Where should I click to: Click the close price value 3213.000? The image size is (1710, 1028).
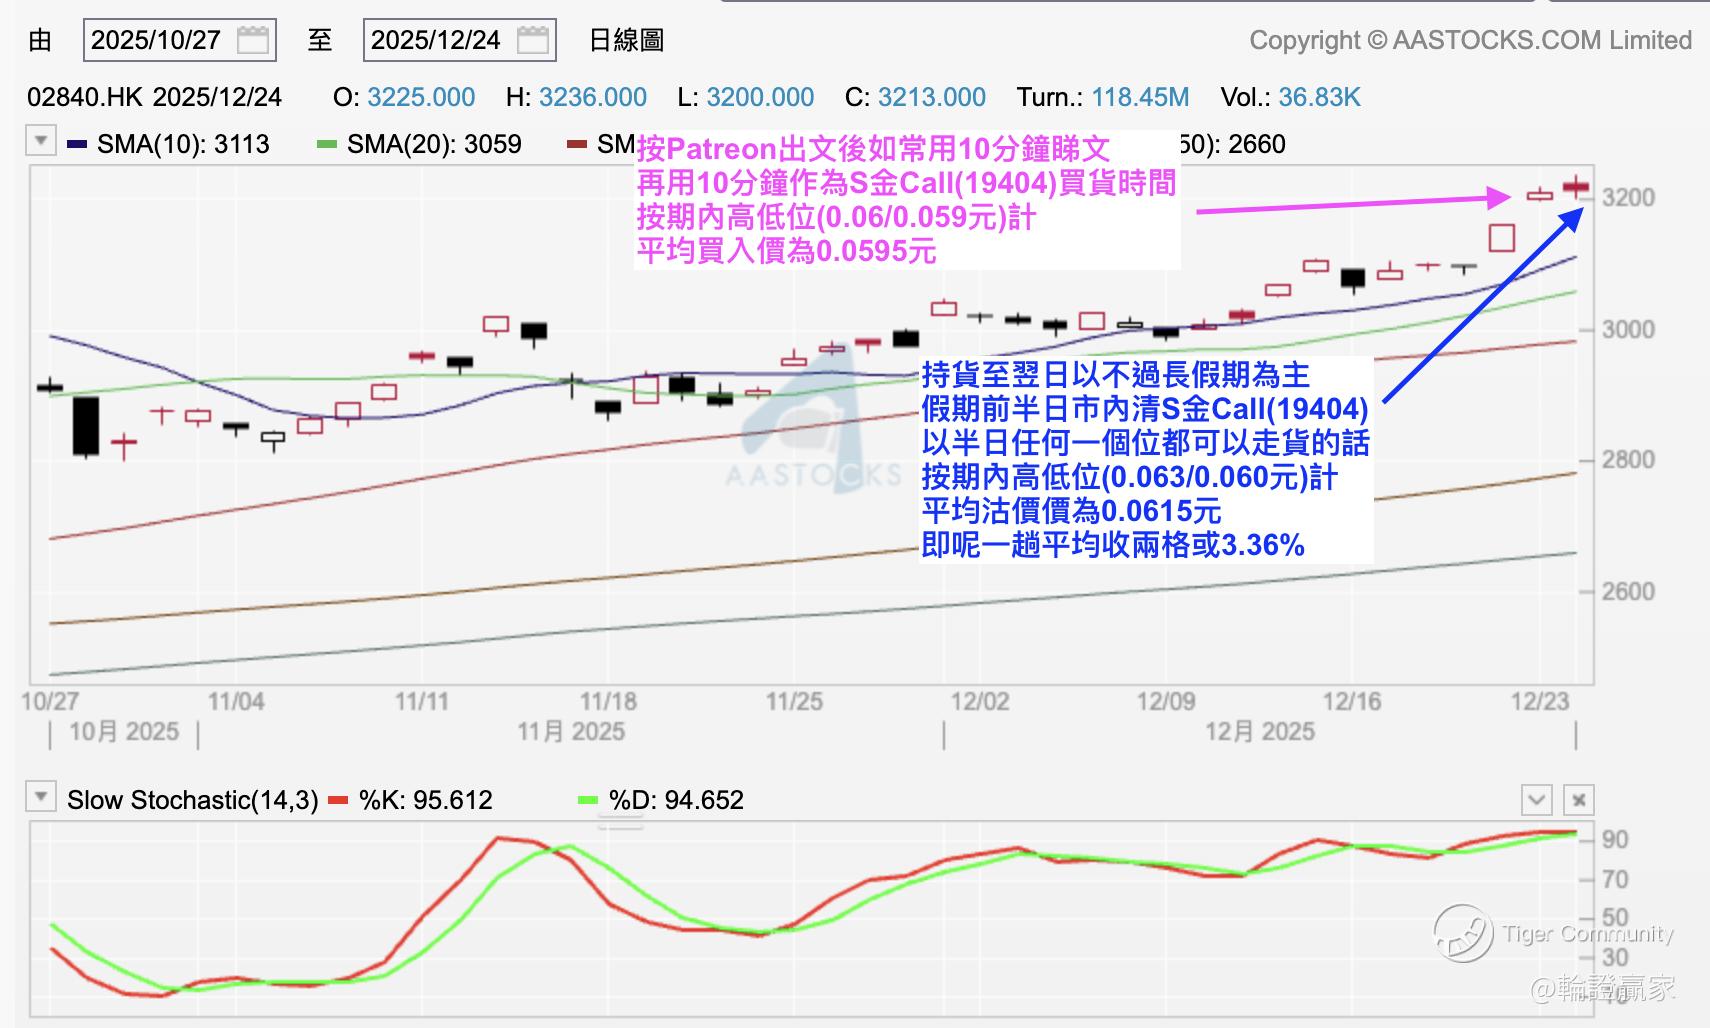pos(932,97)
